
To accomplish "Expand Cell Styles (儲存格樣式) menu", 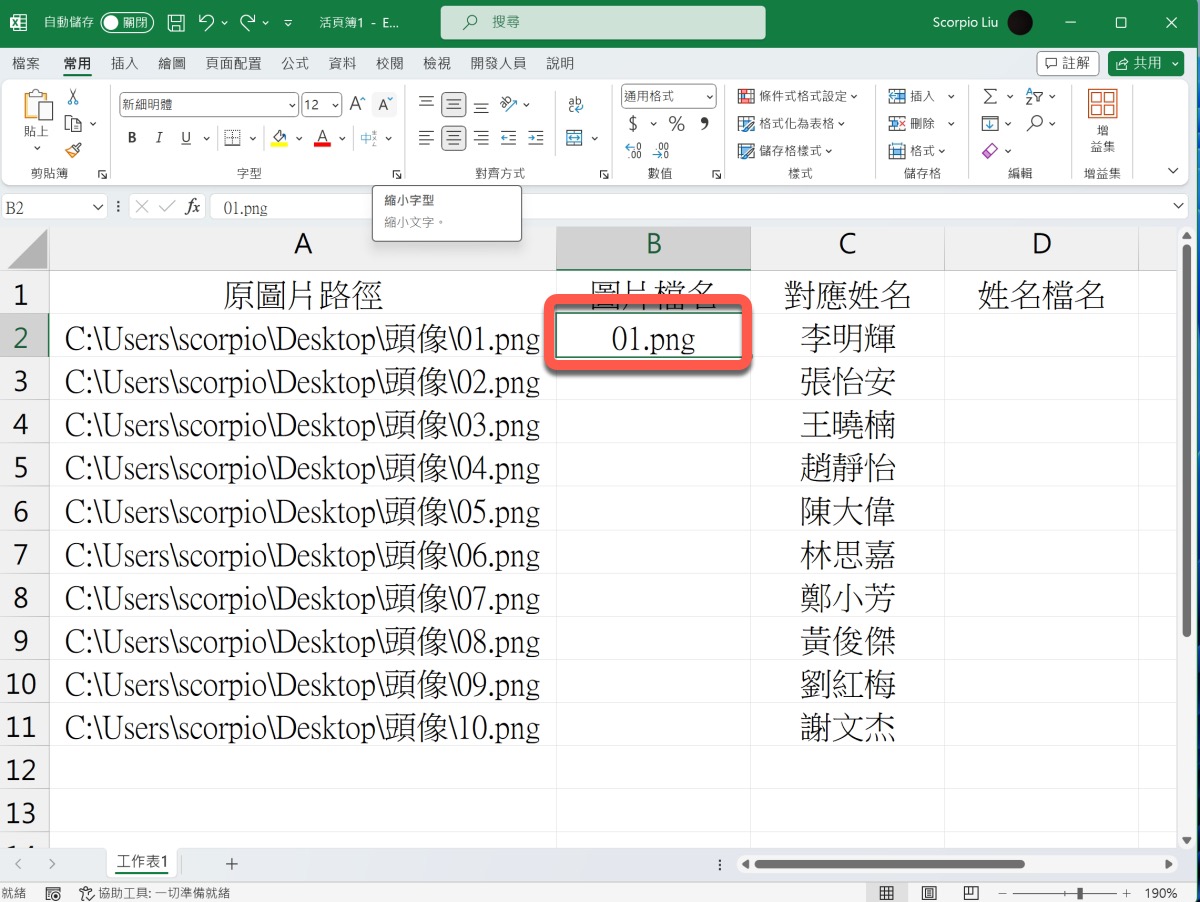I will coord(786,151).
